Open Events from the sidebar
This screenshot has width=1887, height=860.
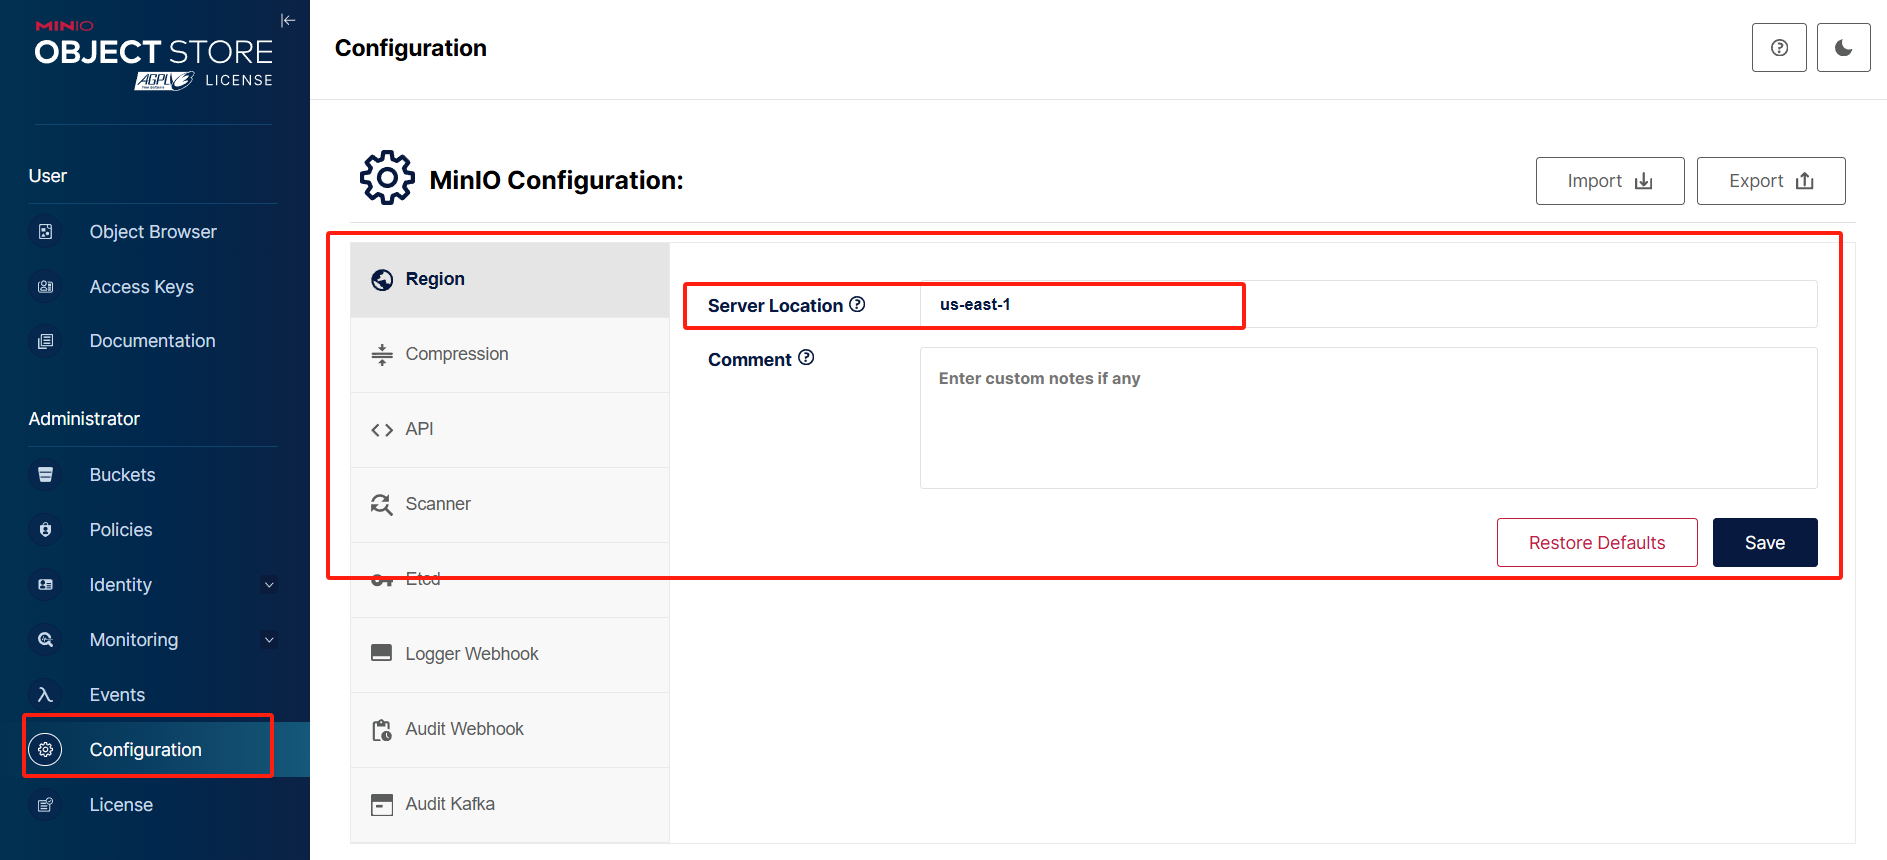(117, 695)
